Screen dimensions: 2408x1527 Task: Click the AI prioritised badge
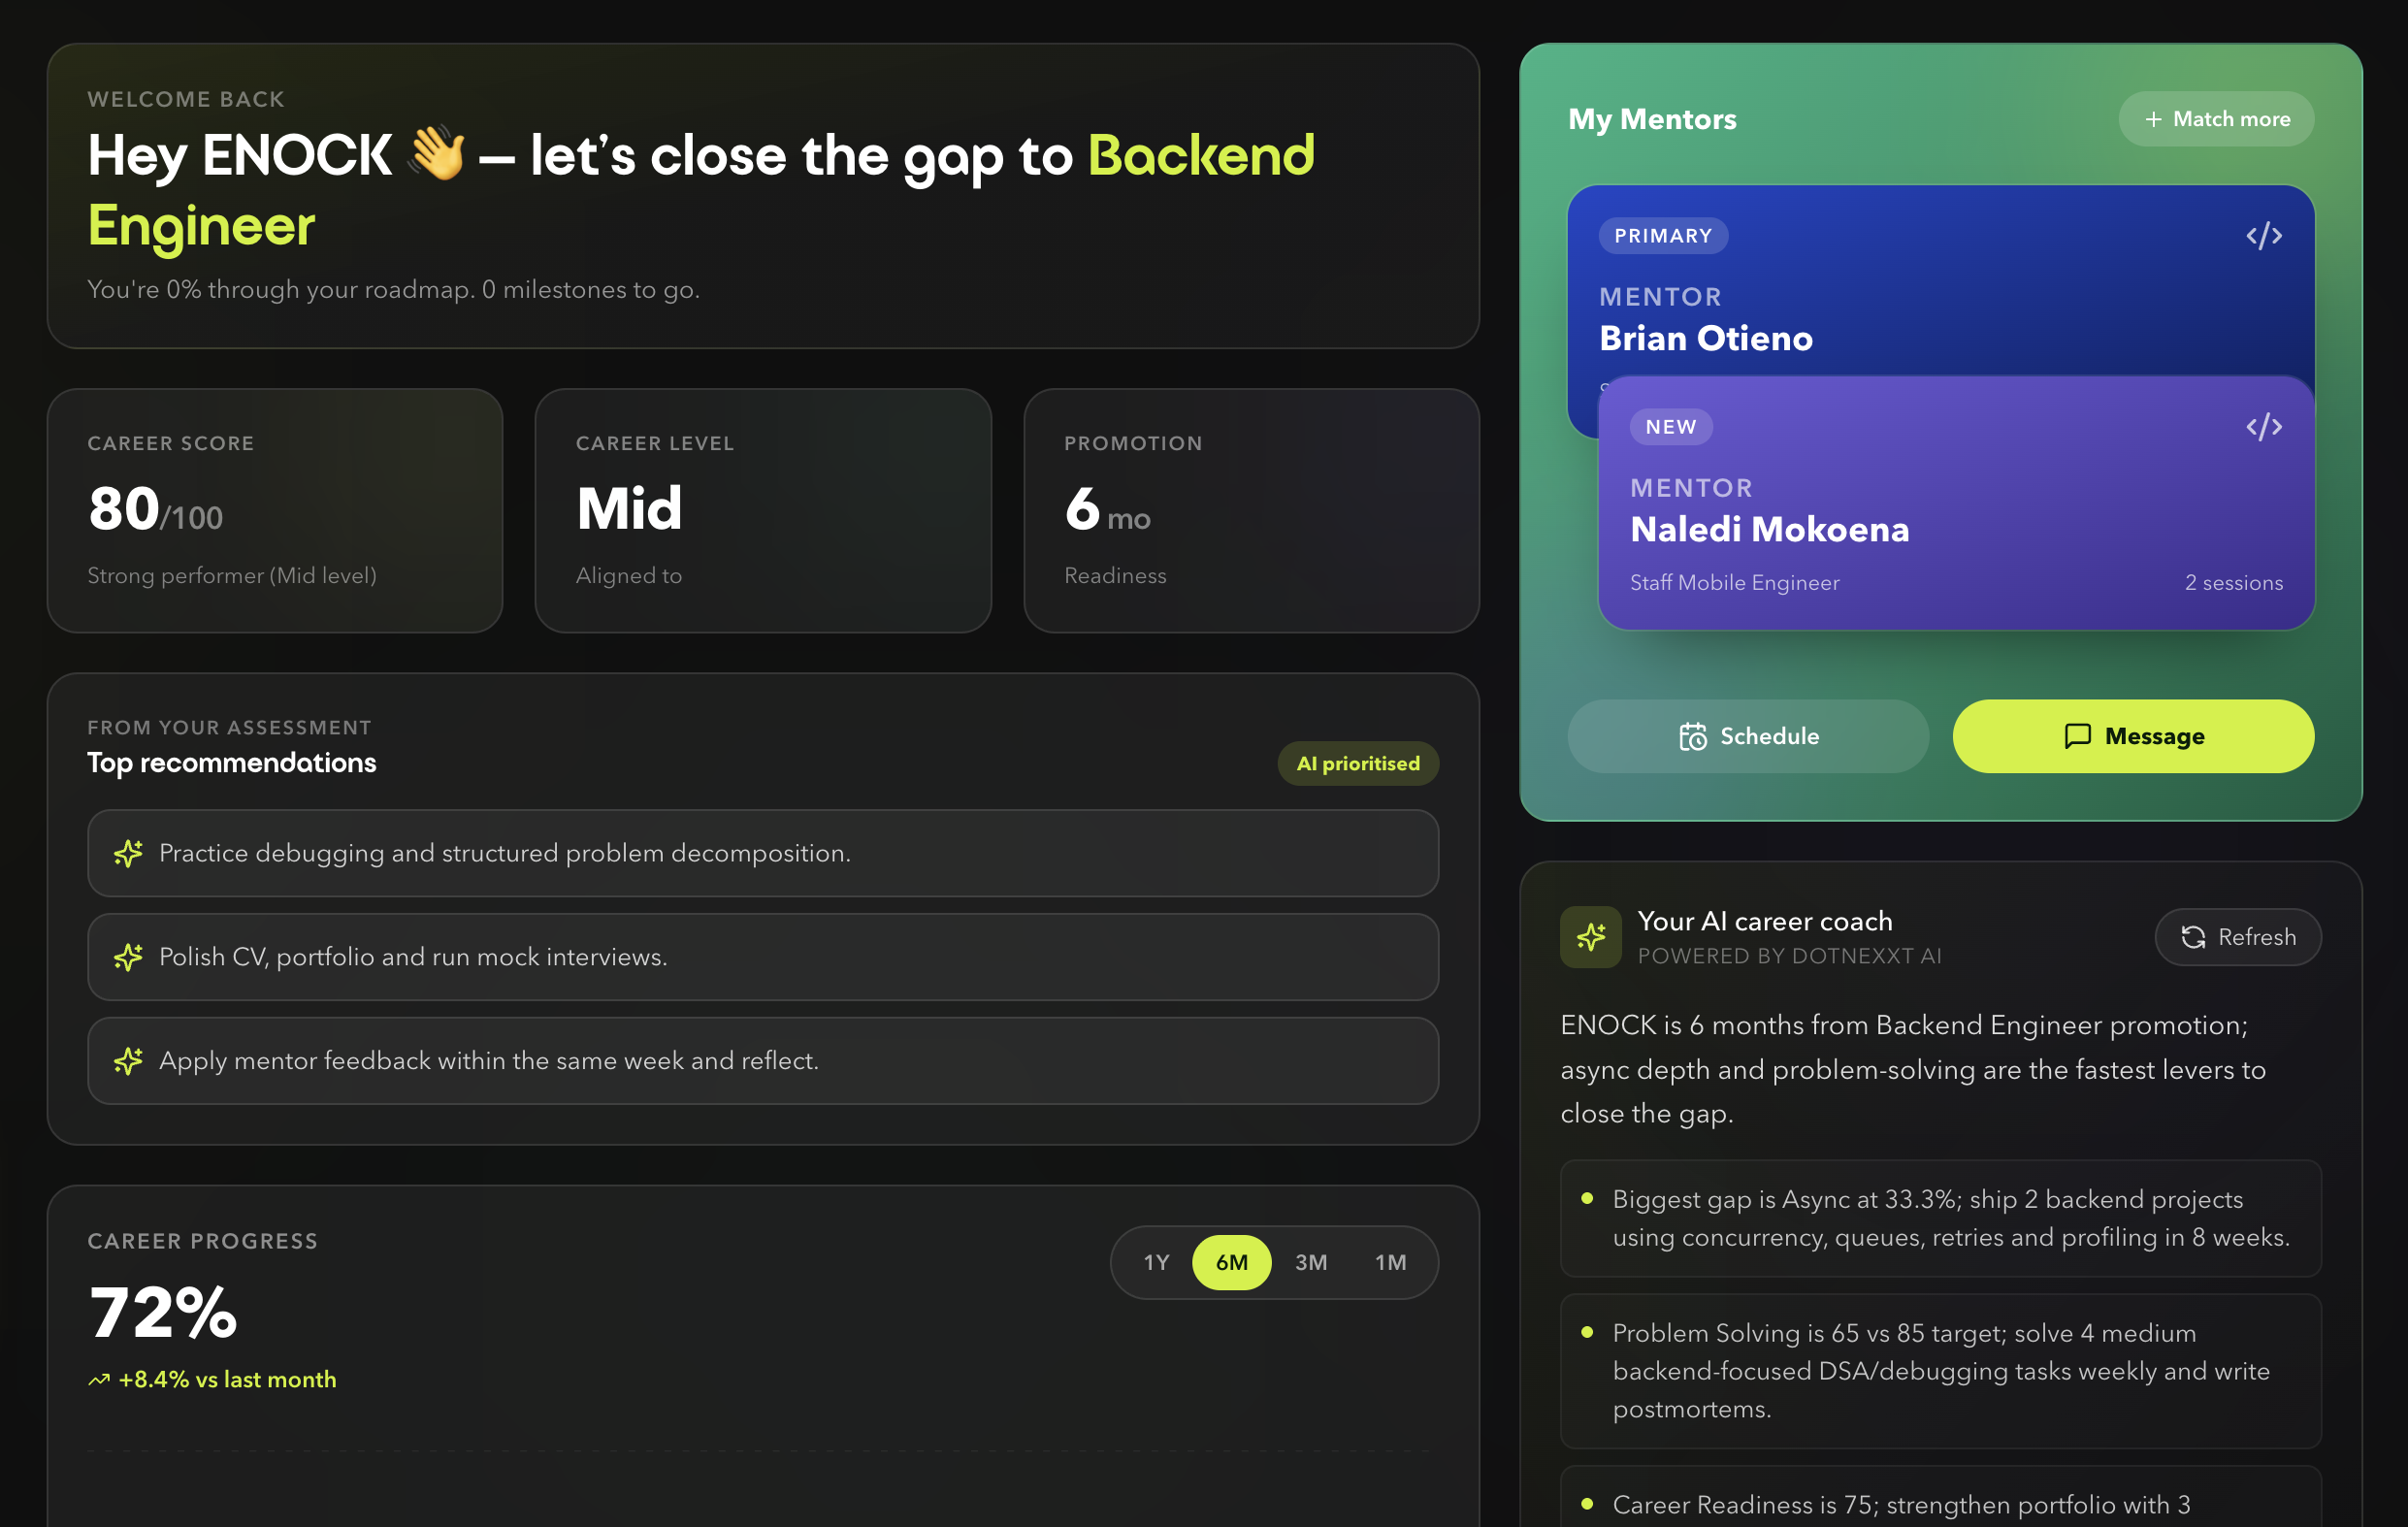1357,763
